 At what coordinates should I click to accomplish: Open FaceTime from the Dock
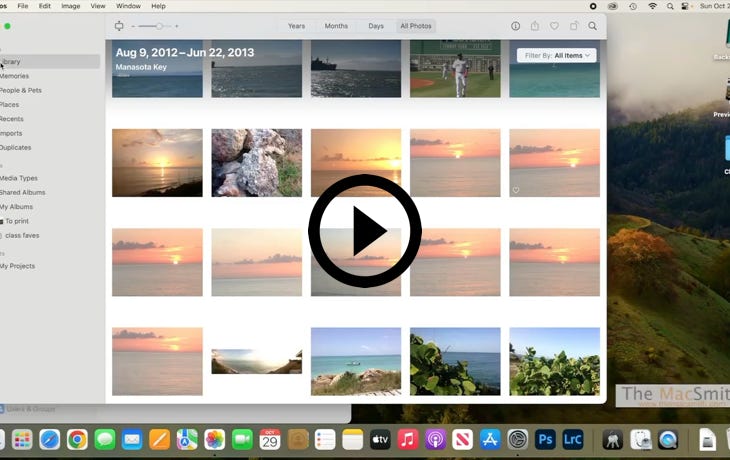point(242,440)
